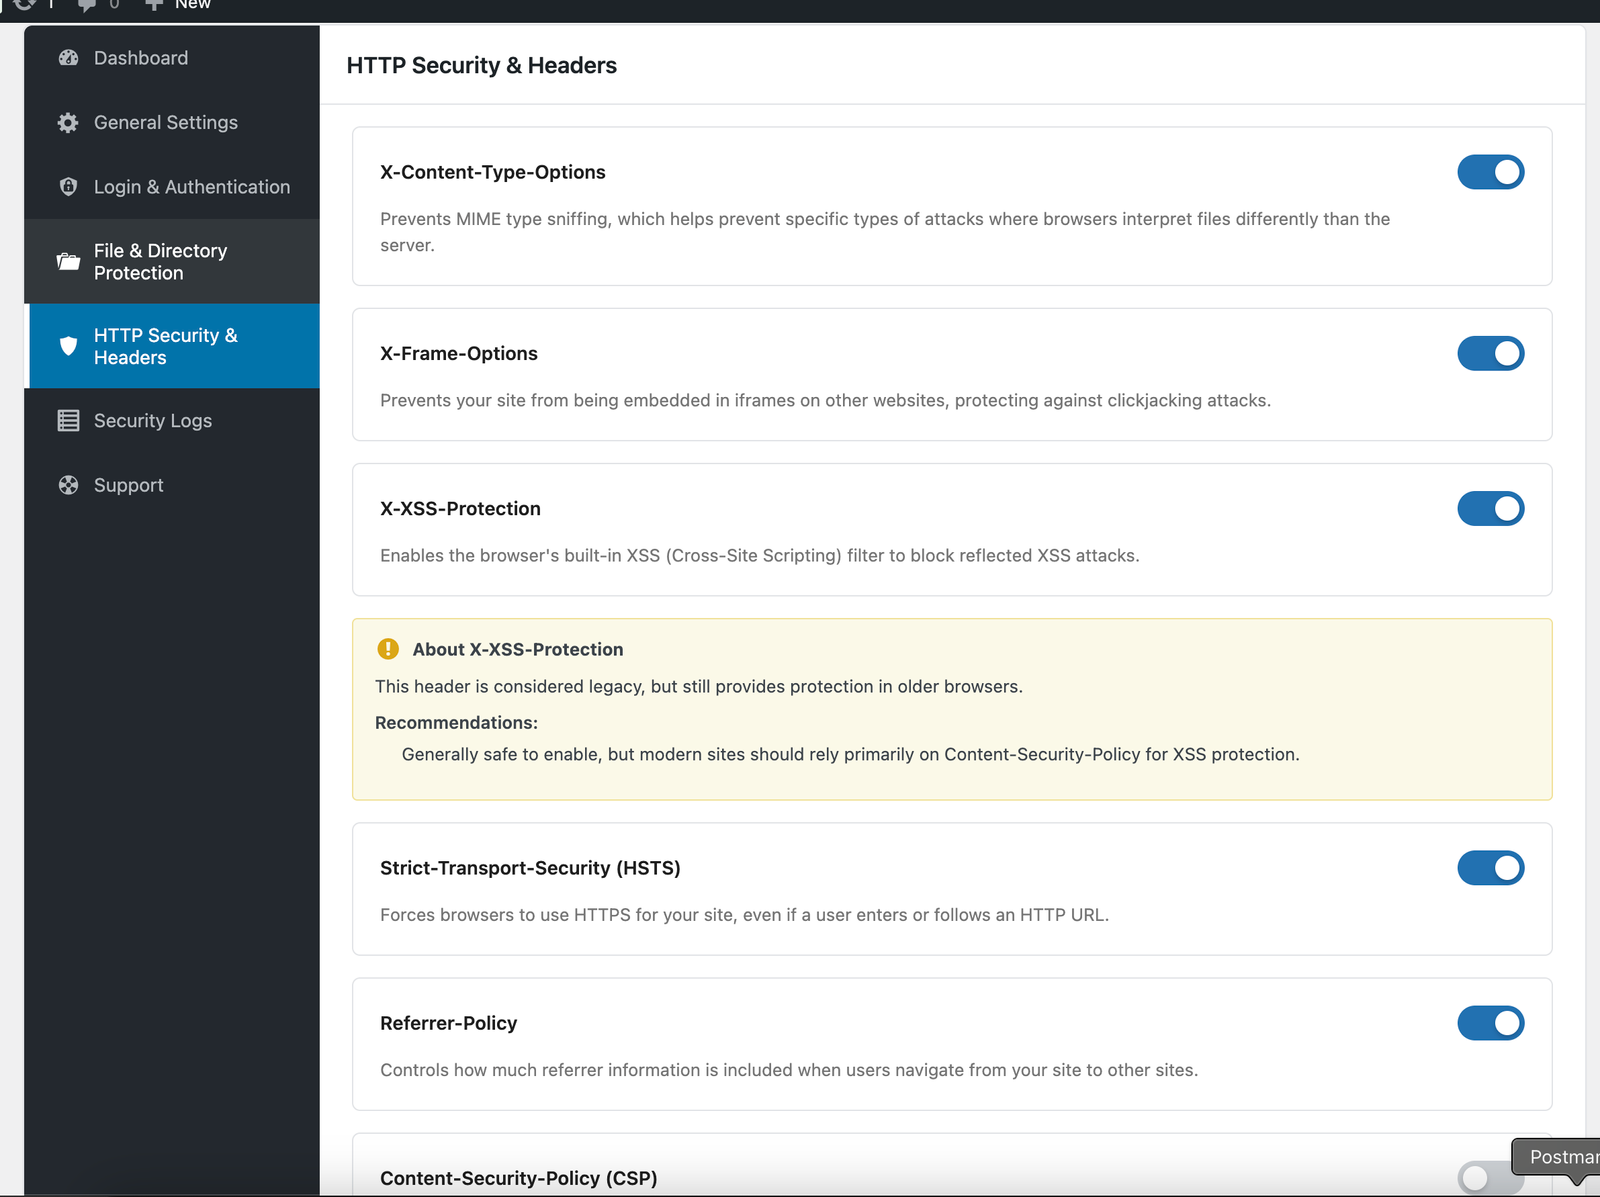This screenshot has height=1197, width=1600.
Task: Open Login & Authentication section
Action: pyautogui.click(x=172, y=187)
